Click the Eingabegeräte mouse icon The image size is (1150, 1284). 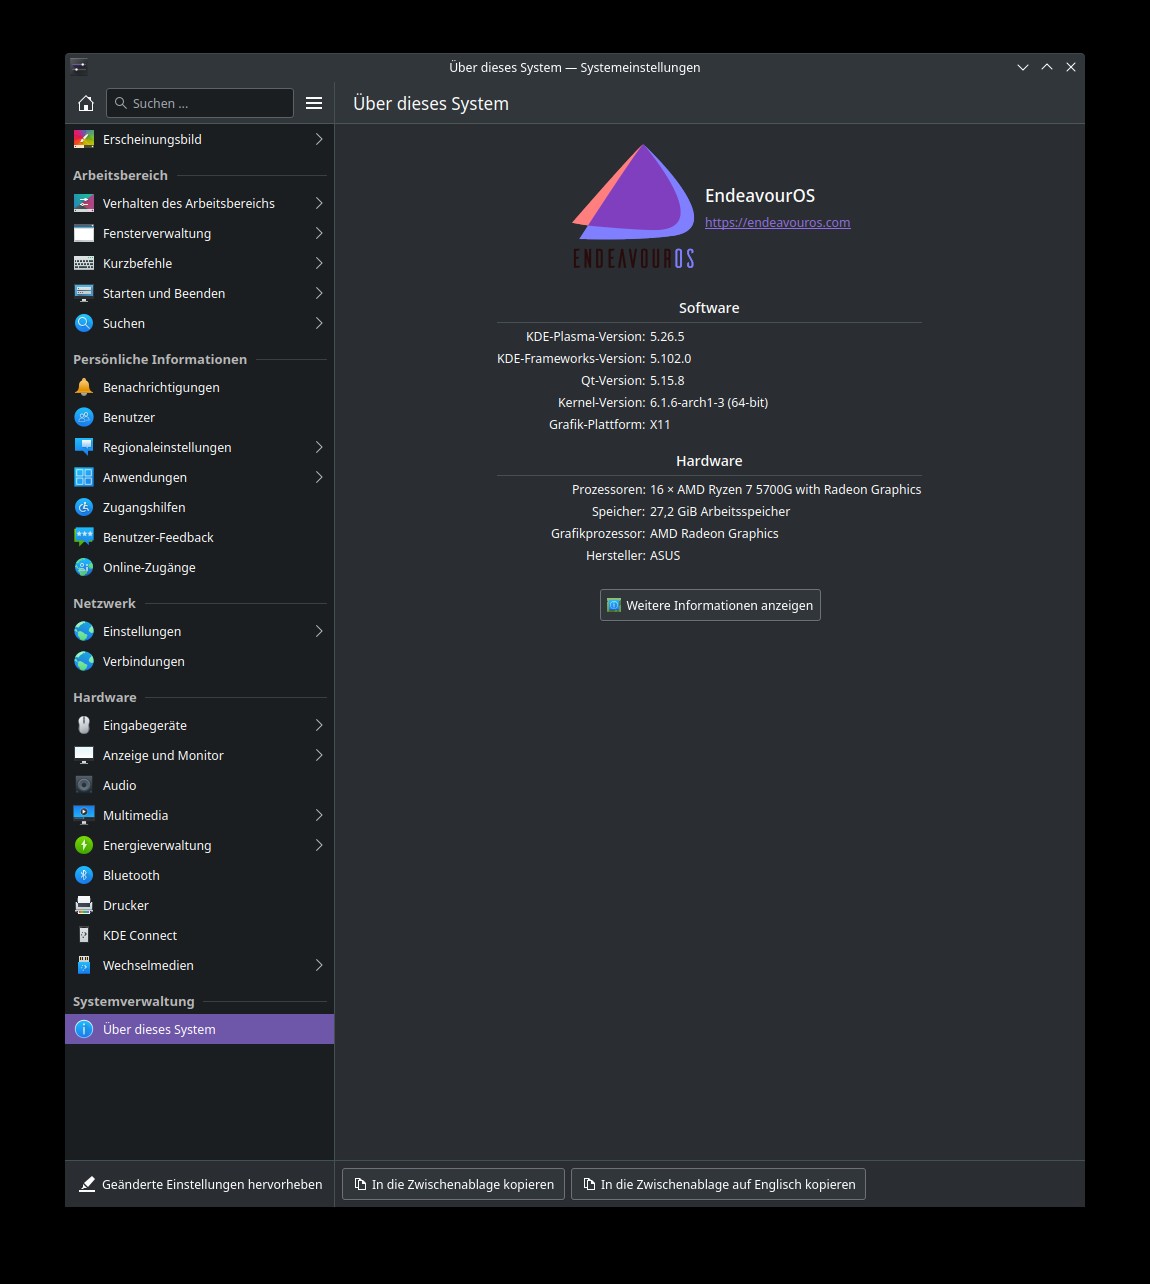(x=84, y=725)
